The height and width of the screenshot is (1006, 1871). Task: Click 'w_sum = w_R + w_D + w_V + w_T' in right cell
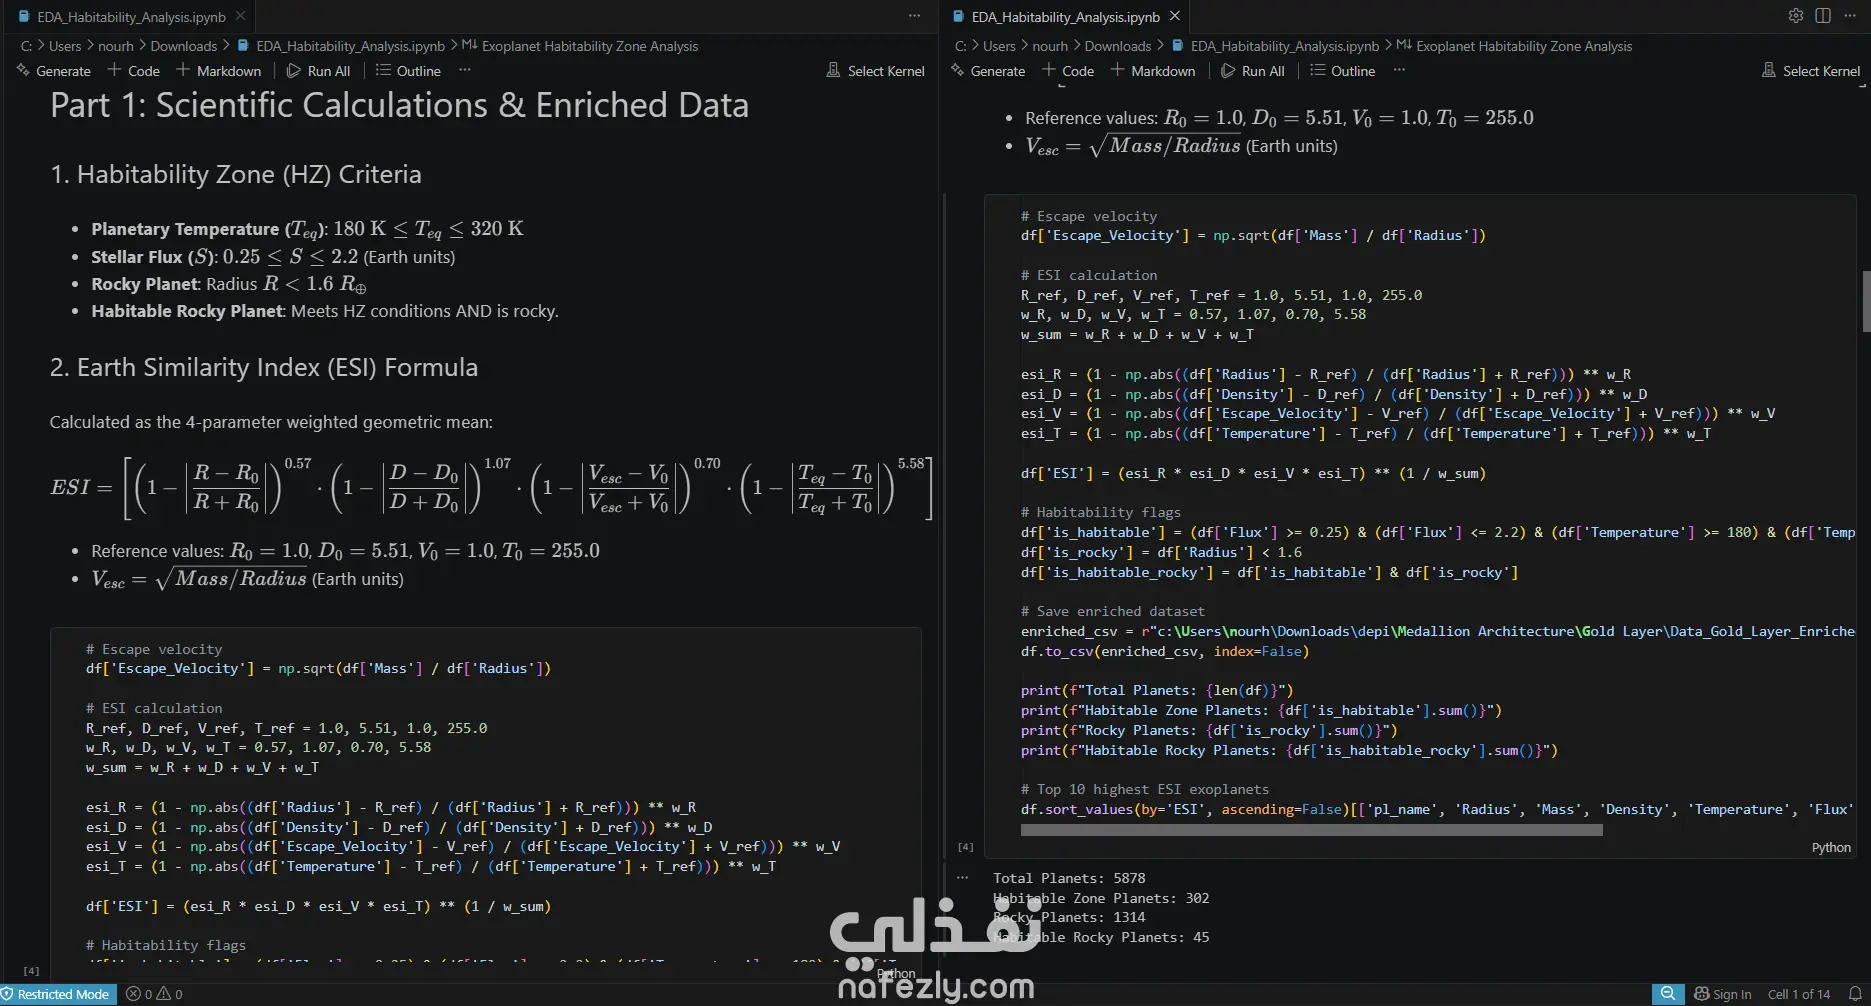1137,334
